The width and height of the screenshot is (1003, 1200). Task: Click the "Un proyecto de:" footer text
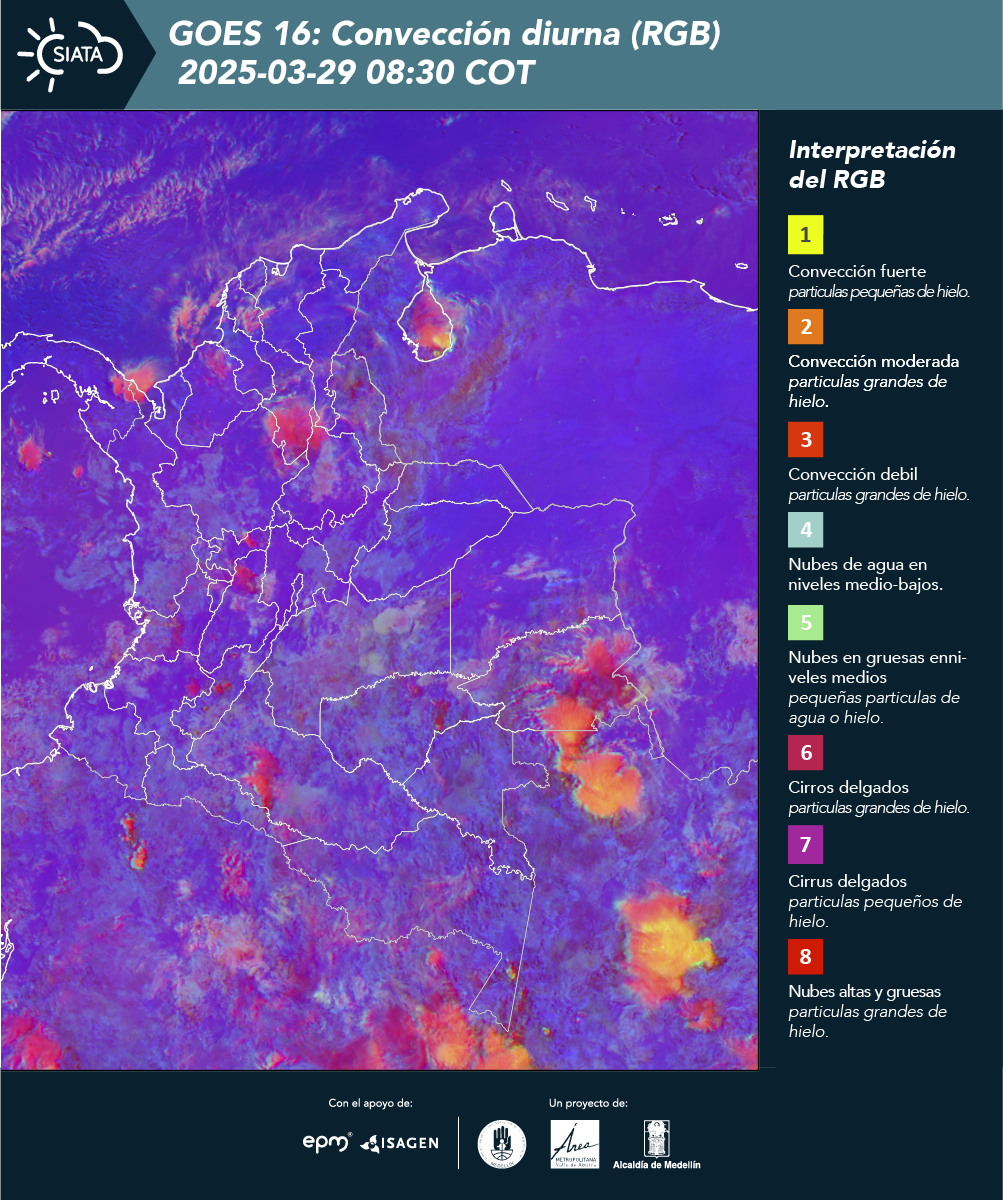click(588, 1103)
